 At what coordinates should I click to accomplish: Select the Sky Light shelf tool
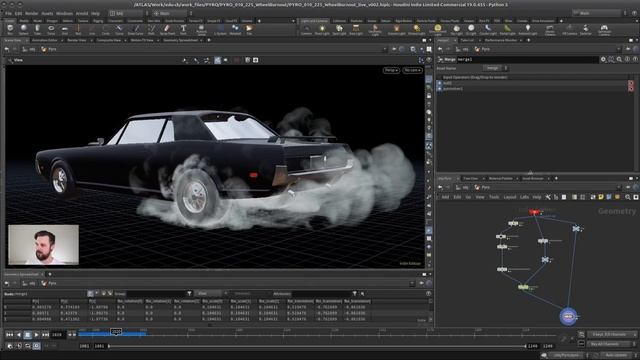(456, 29)
